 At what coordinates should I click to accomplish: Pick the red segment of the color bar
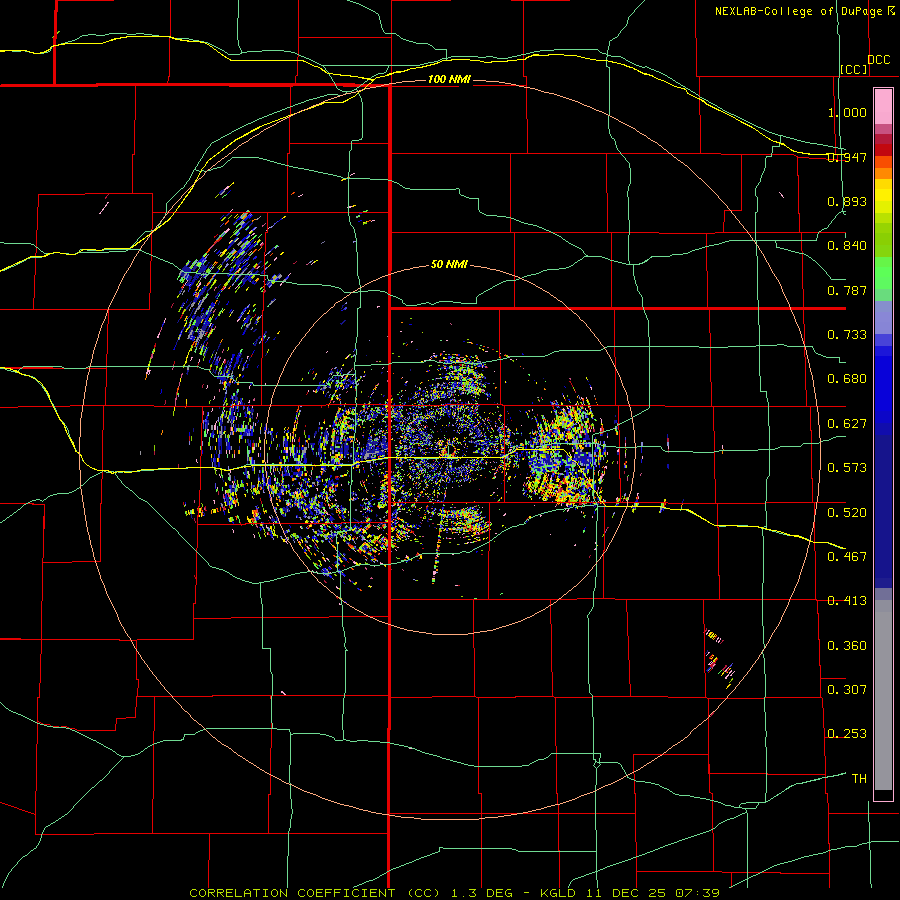[883, 150]
